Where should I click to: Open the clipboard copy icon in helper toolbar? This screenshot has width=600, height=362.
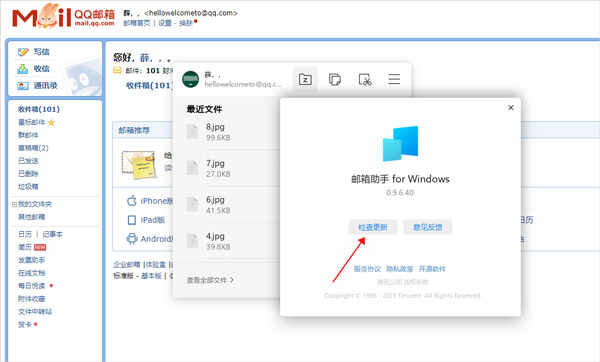pos(335,80)
